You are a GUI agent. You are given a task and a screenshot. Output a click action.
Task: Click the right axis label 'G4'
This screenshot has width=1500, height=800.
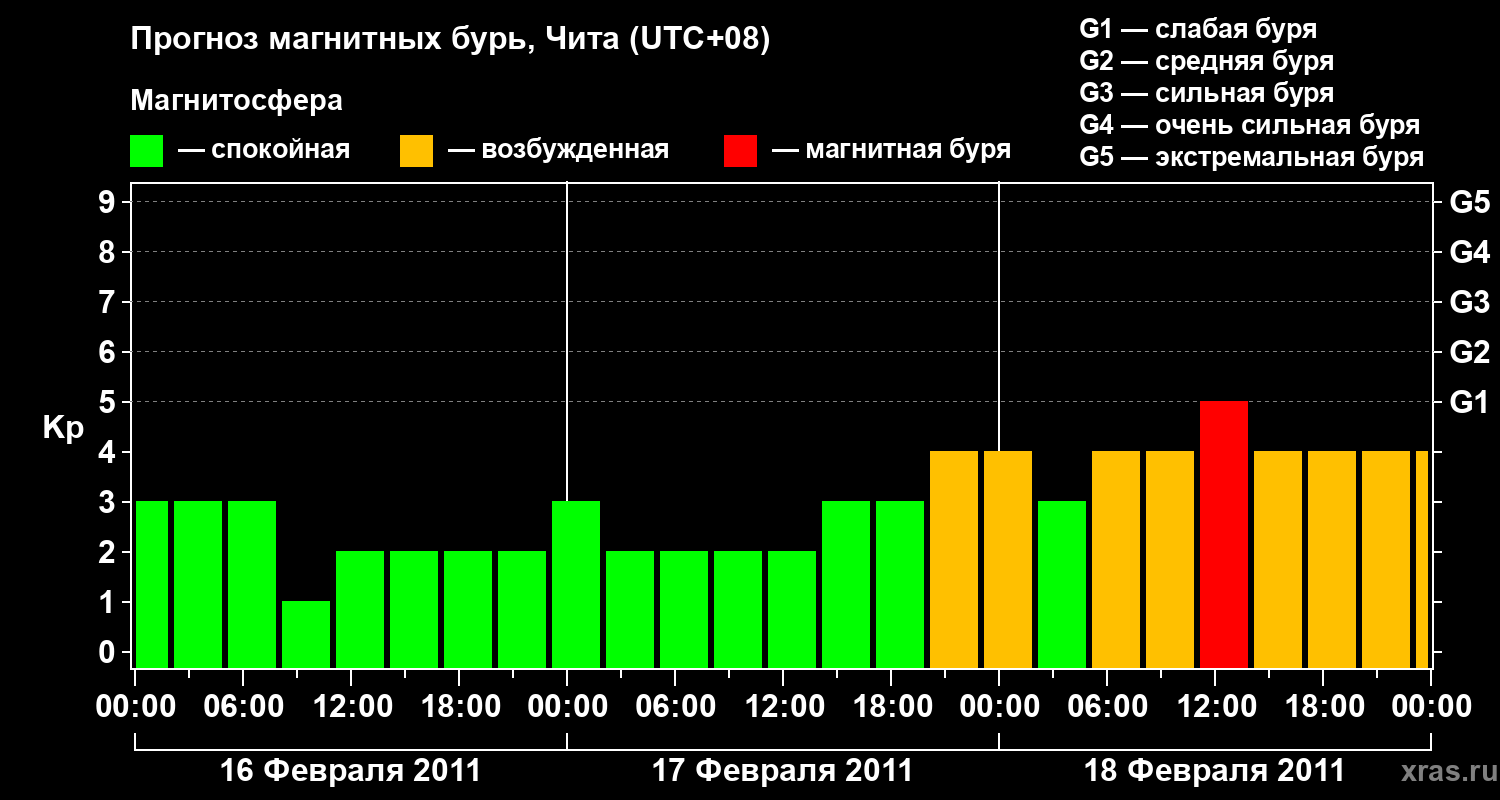(1470, 252)
